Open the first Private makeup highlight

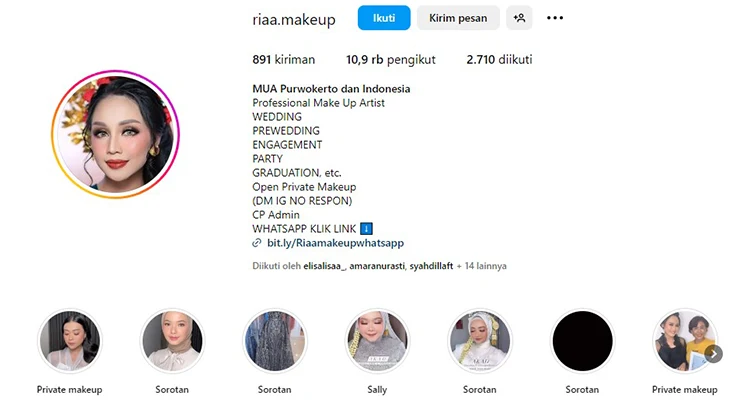tap(69, 341)
